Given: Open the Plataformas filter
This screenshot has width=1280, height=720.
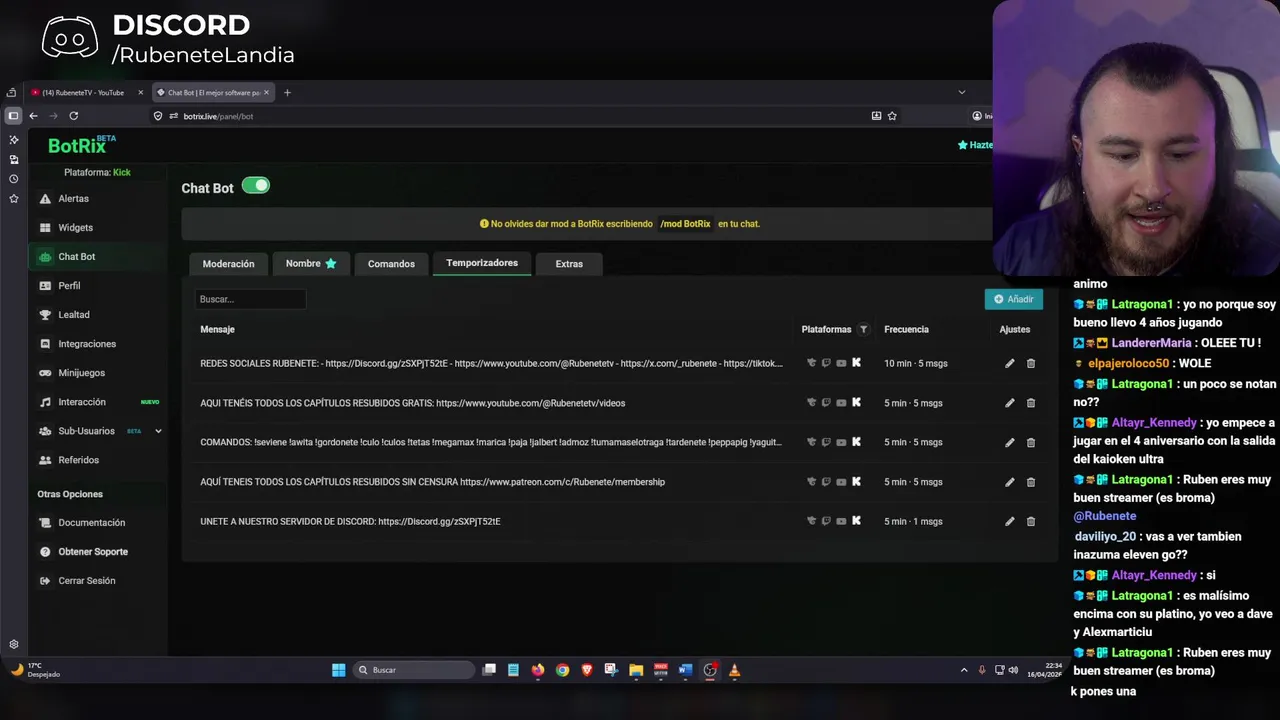Looking at the screenshot, I should 864,329.
